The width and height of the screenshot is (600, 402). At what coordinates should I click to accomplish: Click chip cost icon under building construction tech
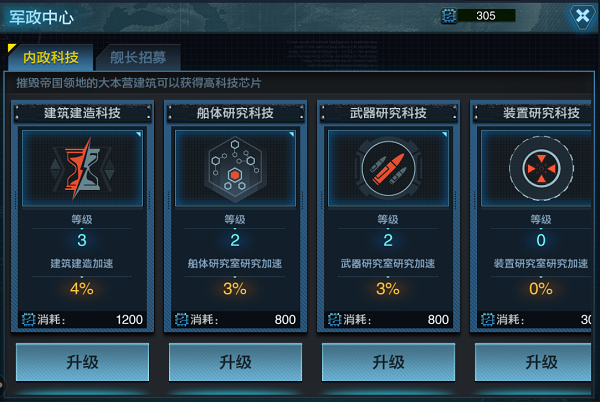tap(28, 319)
